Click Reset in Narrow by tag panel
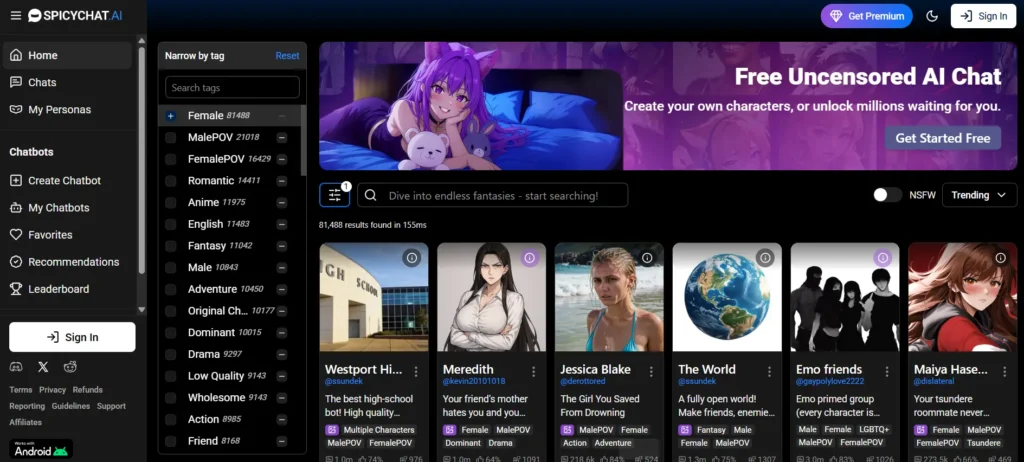1024x462 pixels. click(x=287, y=56)
